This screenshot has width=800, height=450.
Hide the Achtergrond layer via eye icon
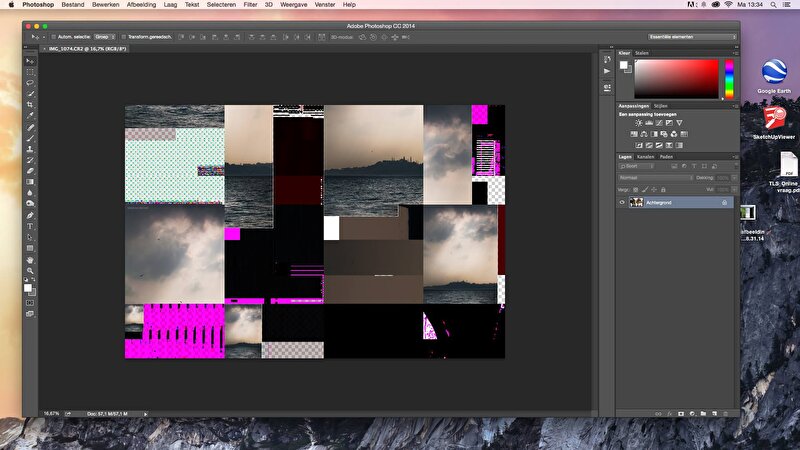point(623,202)
